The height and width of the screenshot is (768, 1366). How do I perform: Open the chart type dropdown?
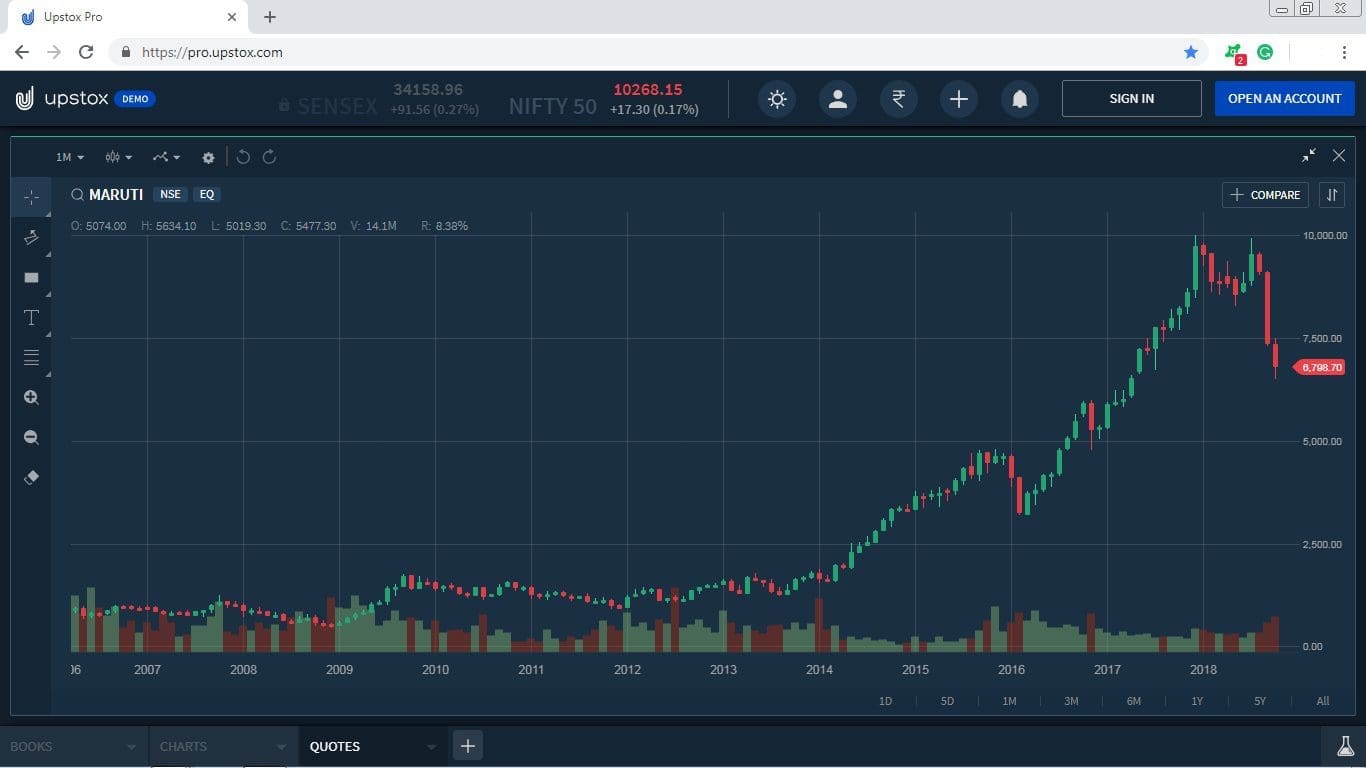pos(117,157)
